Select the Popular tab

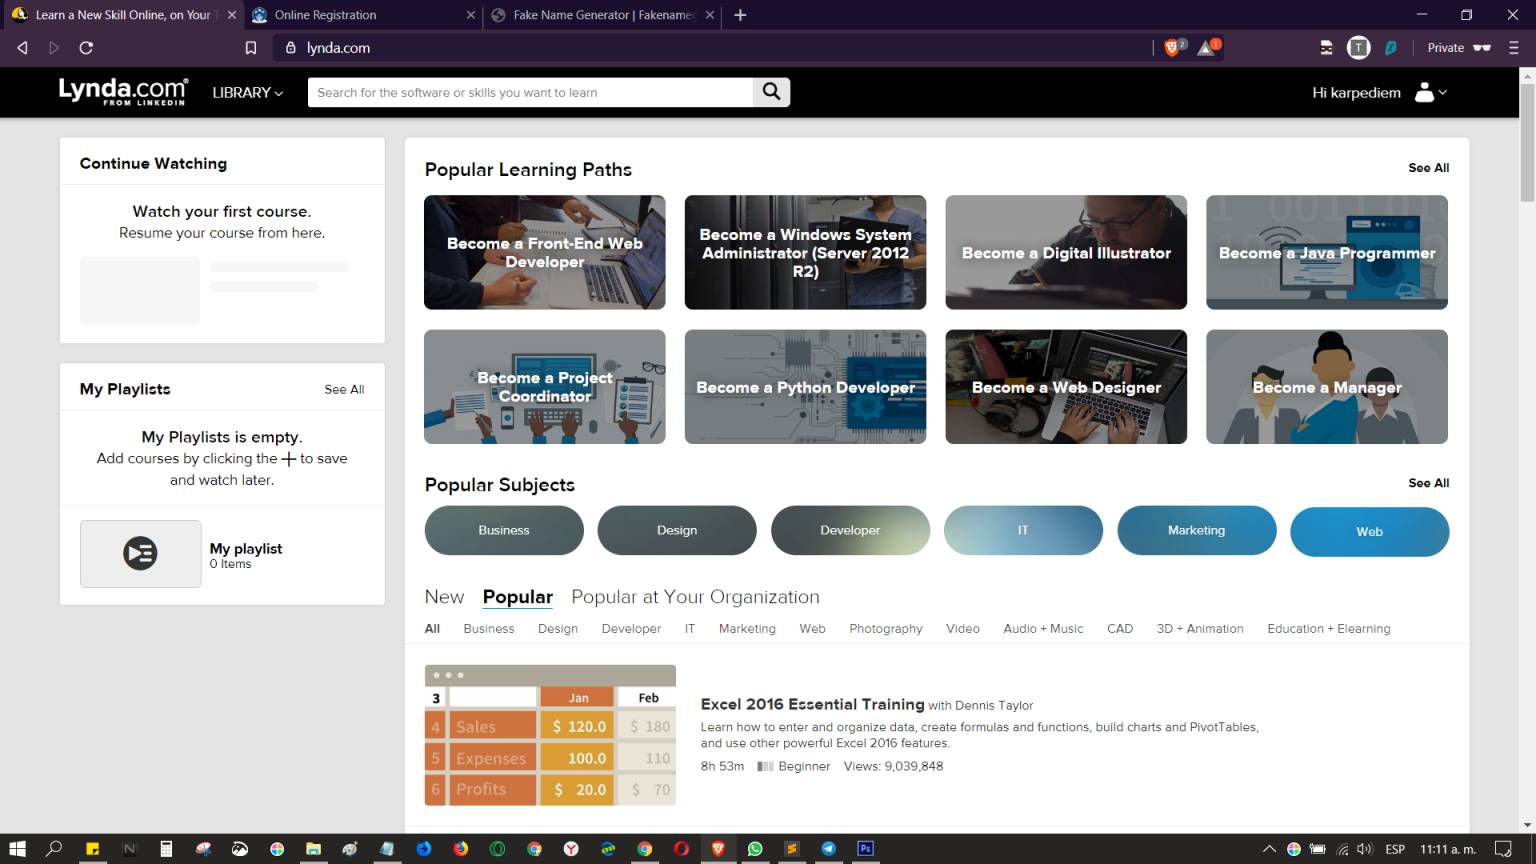[518, 597]
